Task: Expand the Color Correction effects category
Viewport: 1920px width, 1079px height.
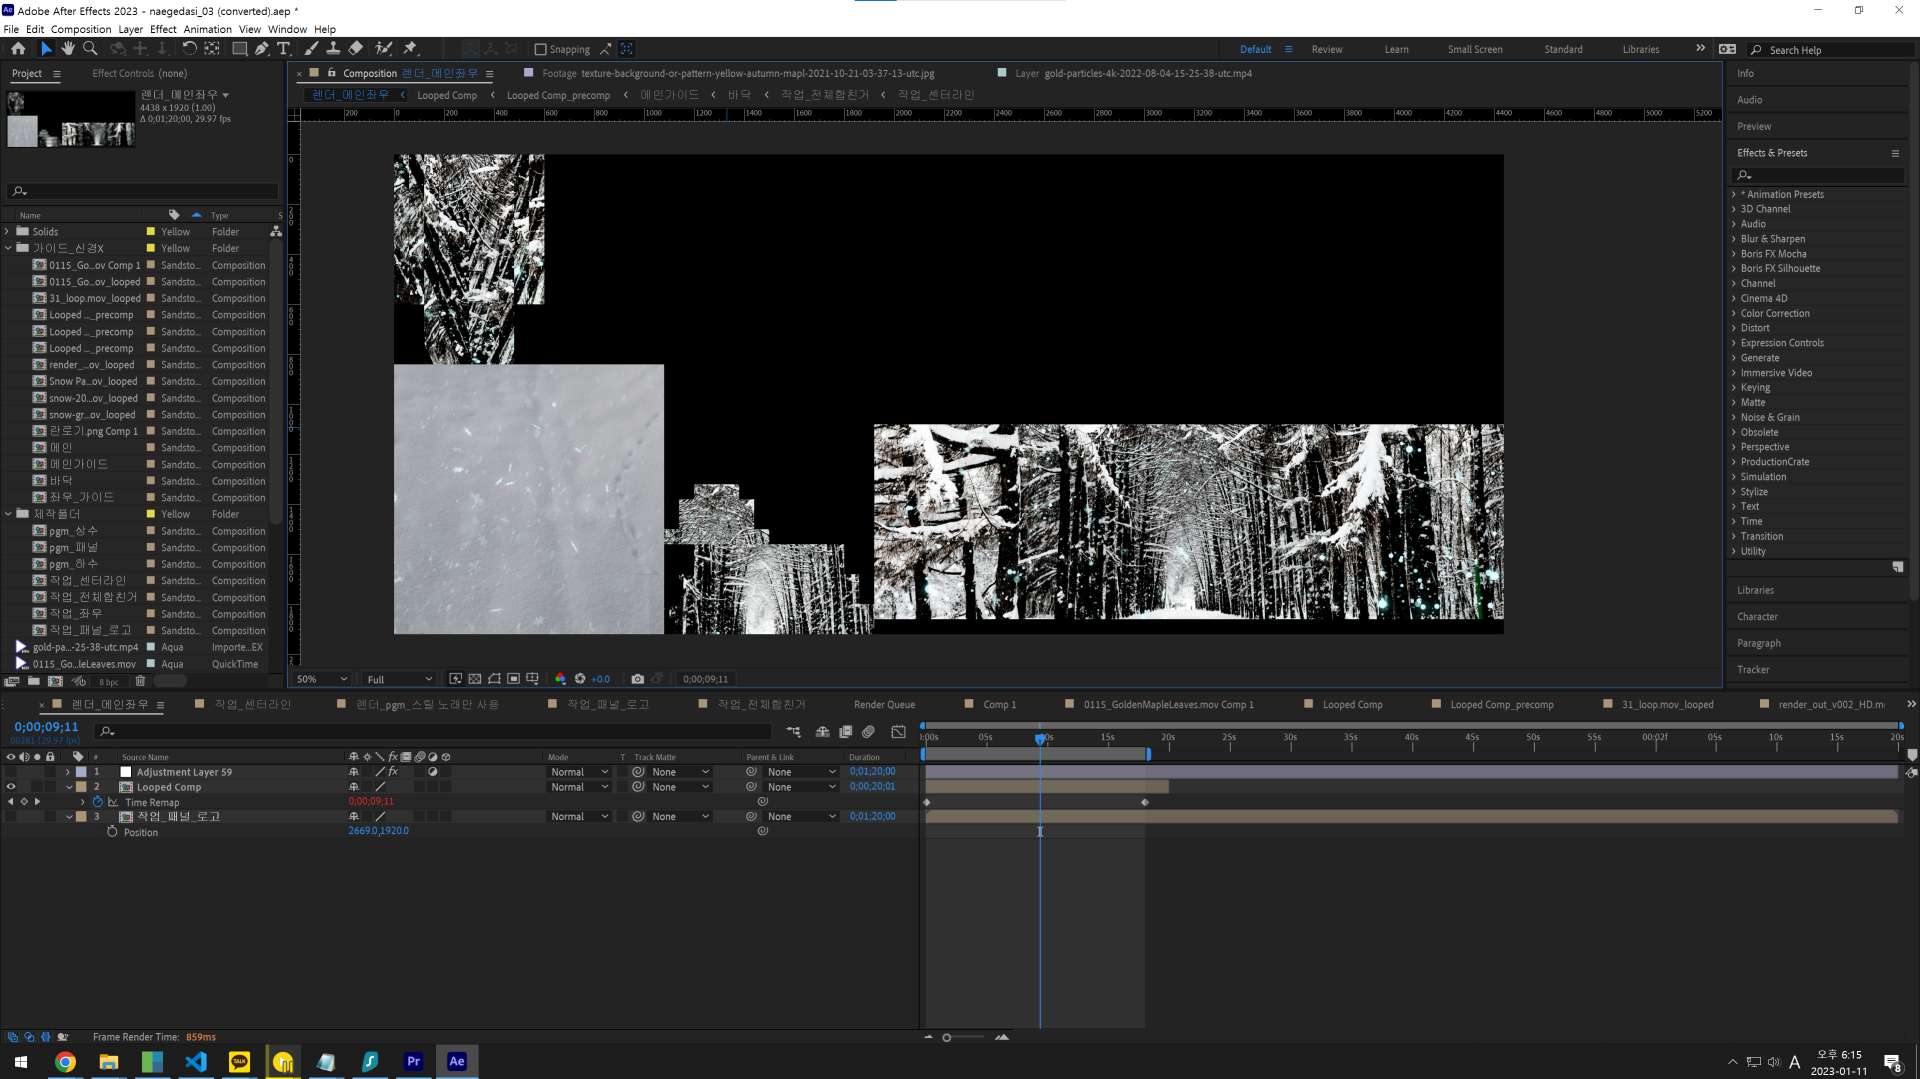Action: 1734,313
